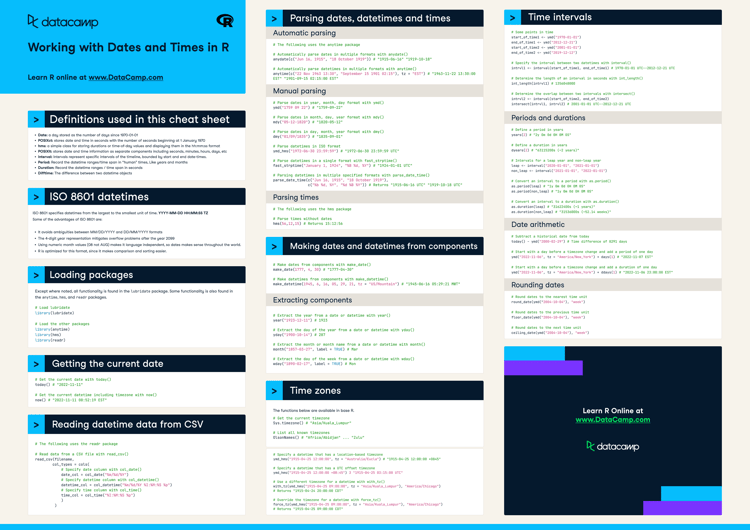Click the Time intervals heading
Screen dimensions: 750x530
pos(560,17)
